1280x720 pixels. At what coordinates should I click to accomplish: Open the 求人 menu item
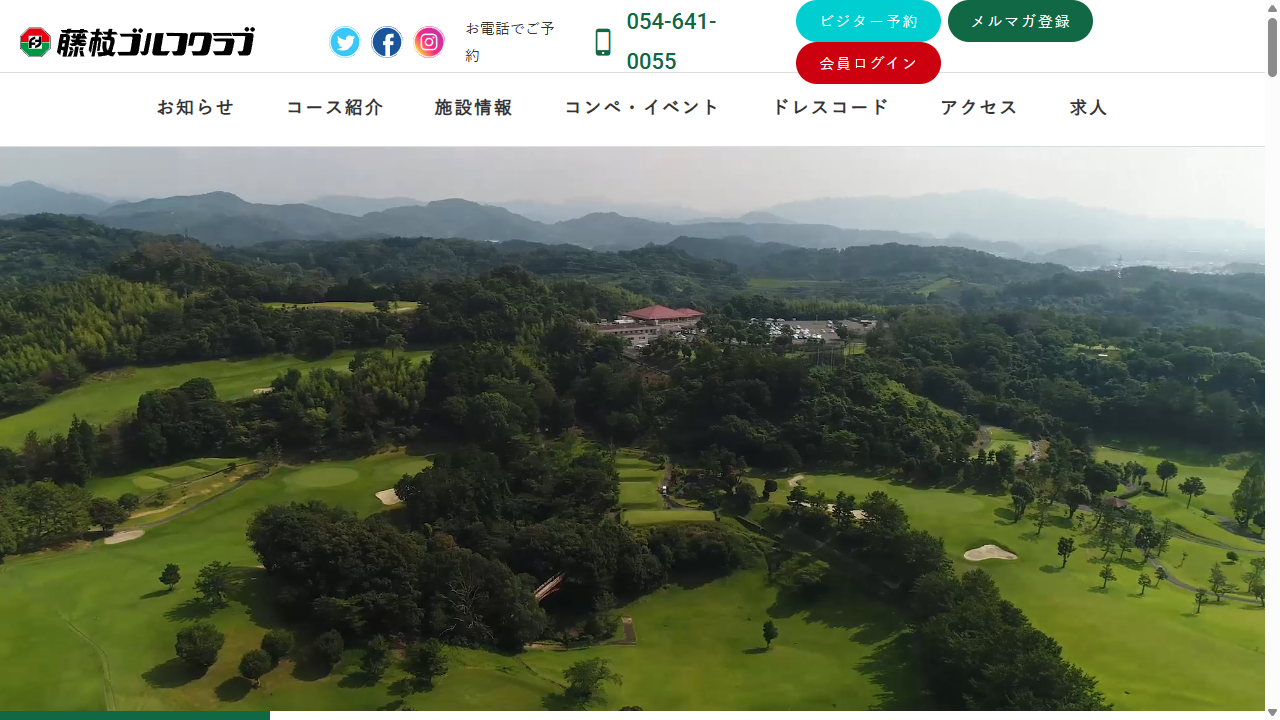(x=1089, y=108)
